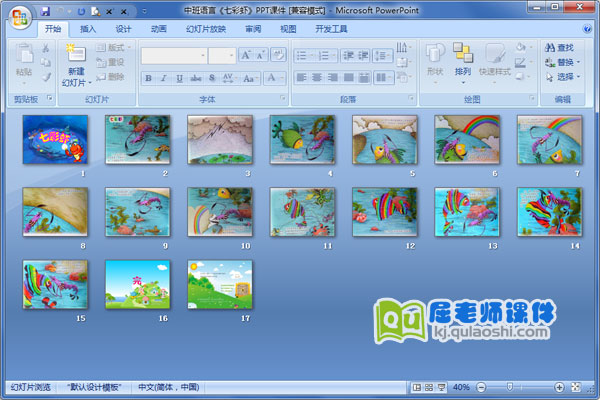
Task: Click the Shape Fill paint bucket
Action: [x=523, y=47]
